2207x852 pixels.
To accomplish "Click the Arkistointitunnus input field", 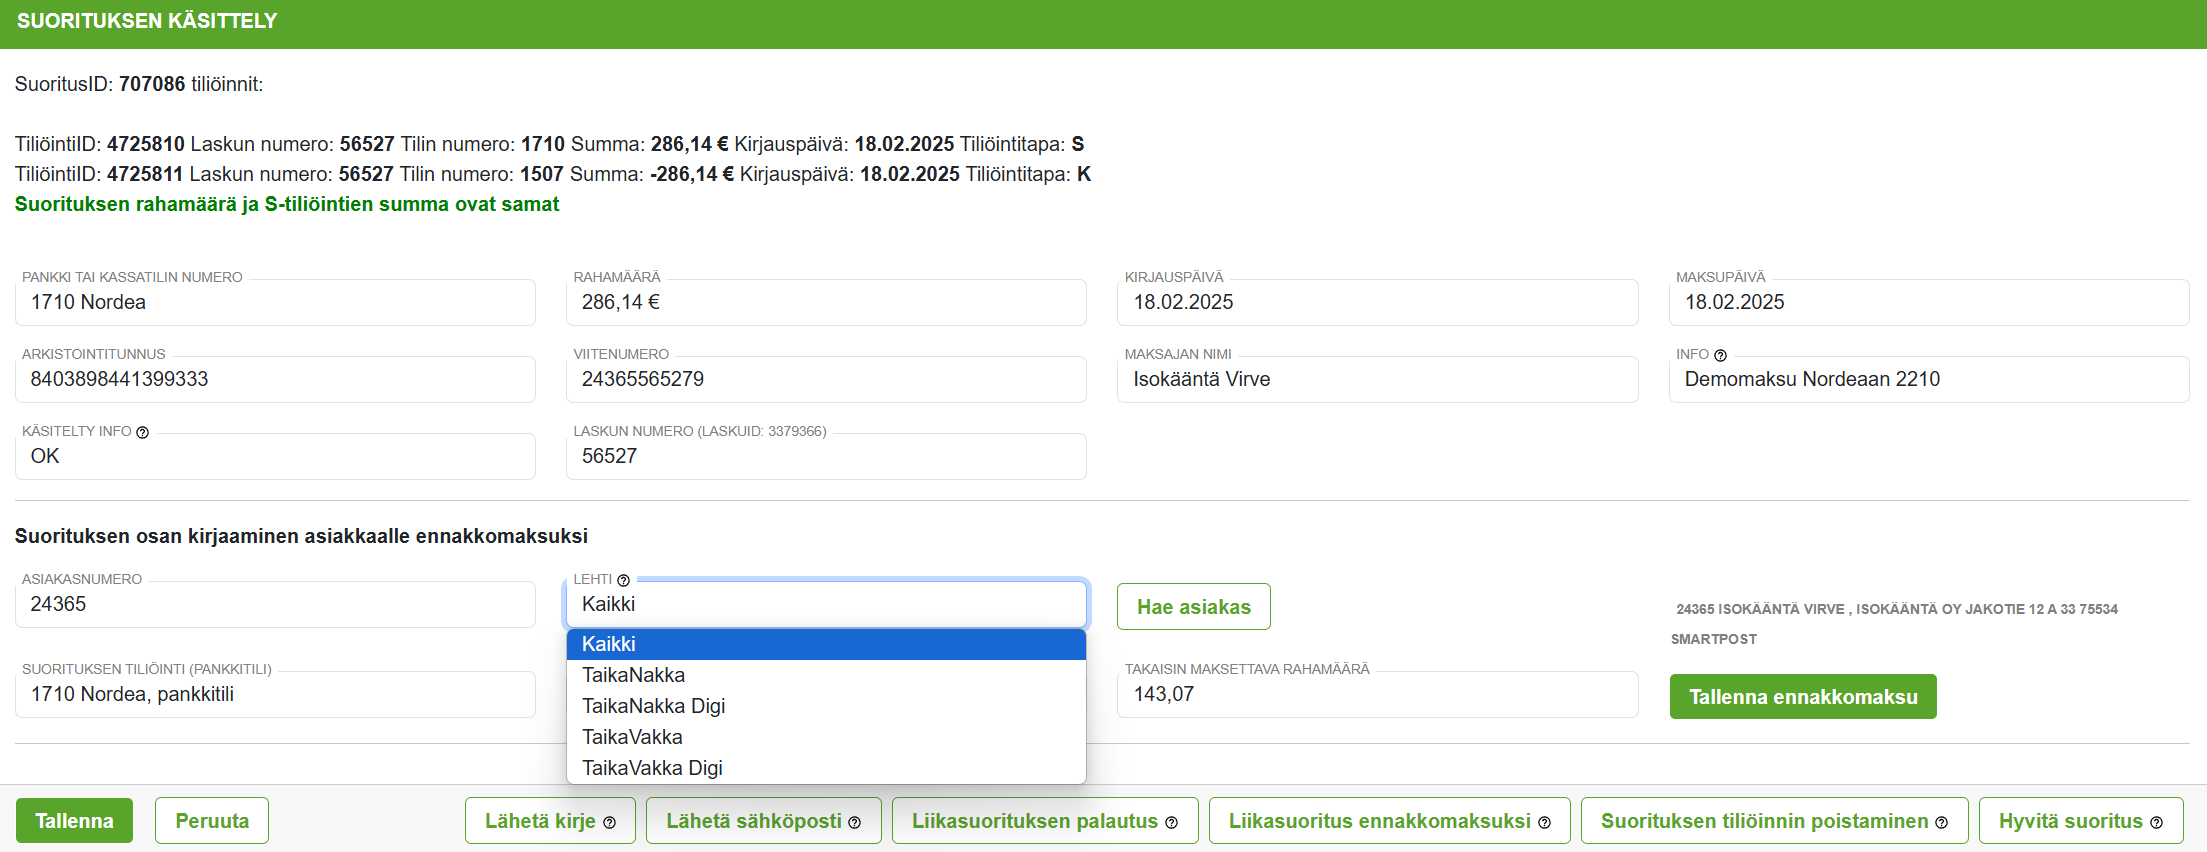I will 275,379.
